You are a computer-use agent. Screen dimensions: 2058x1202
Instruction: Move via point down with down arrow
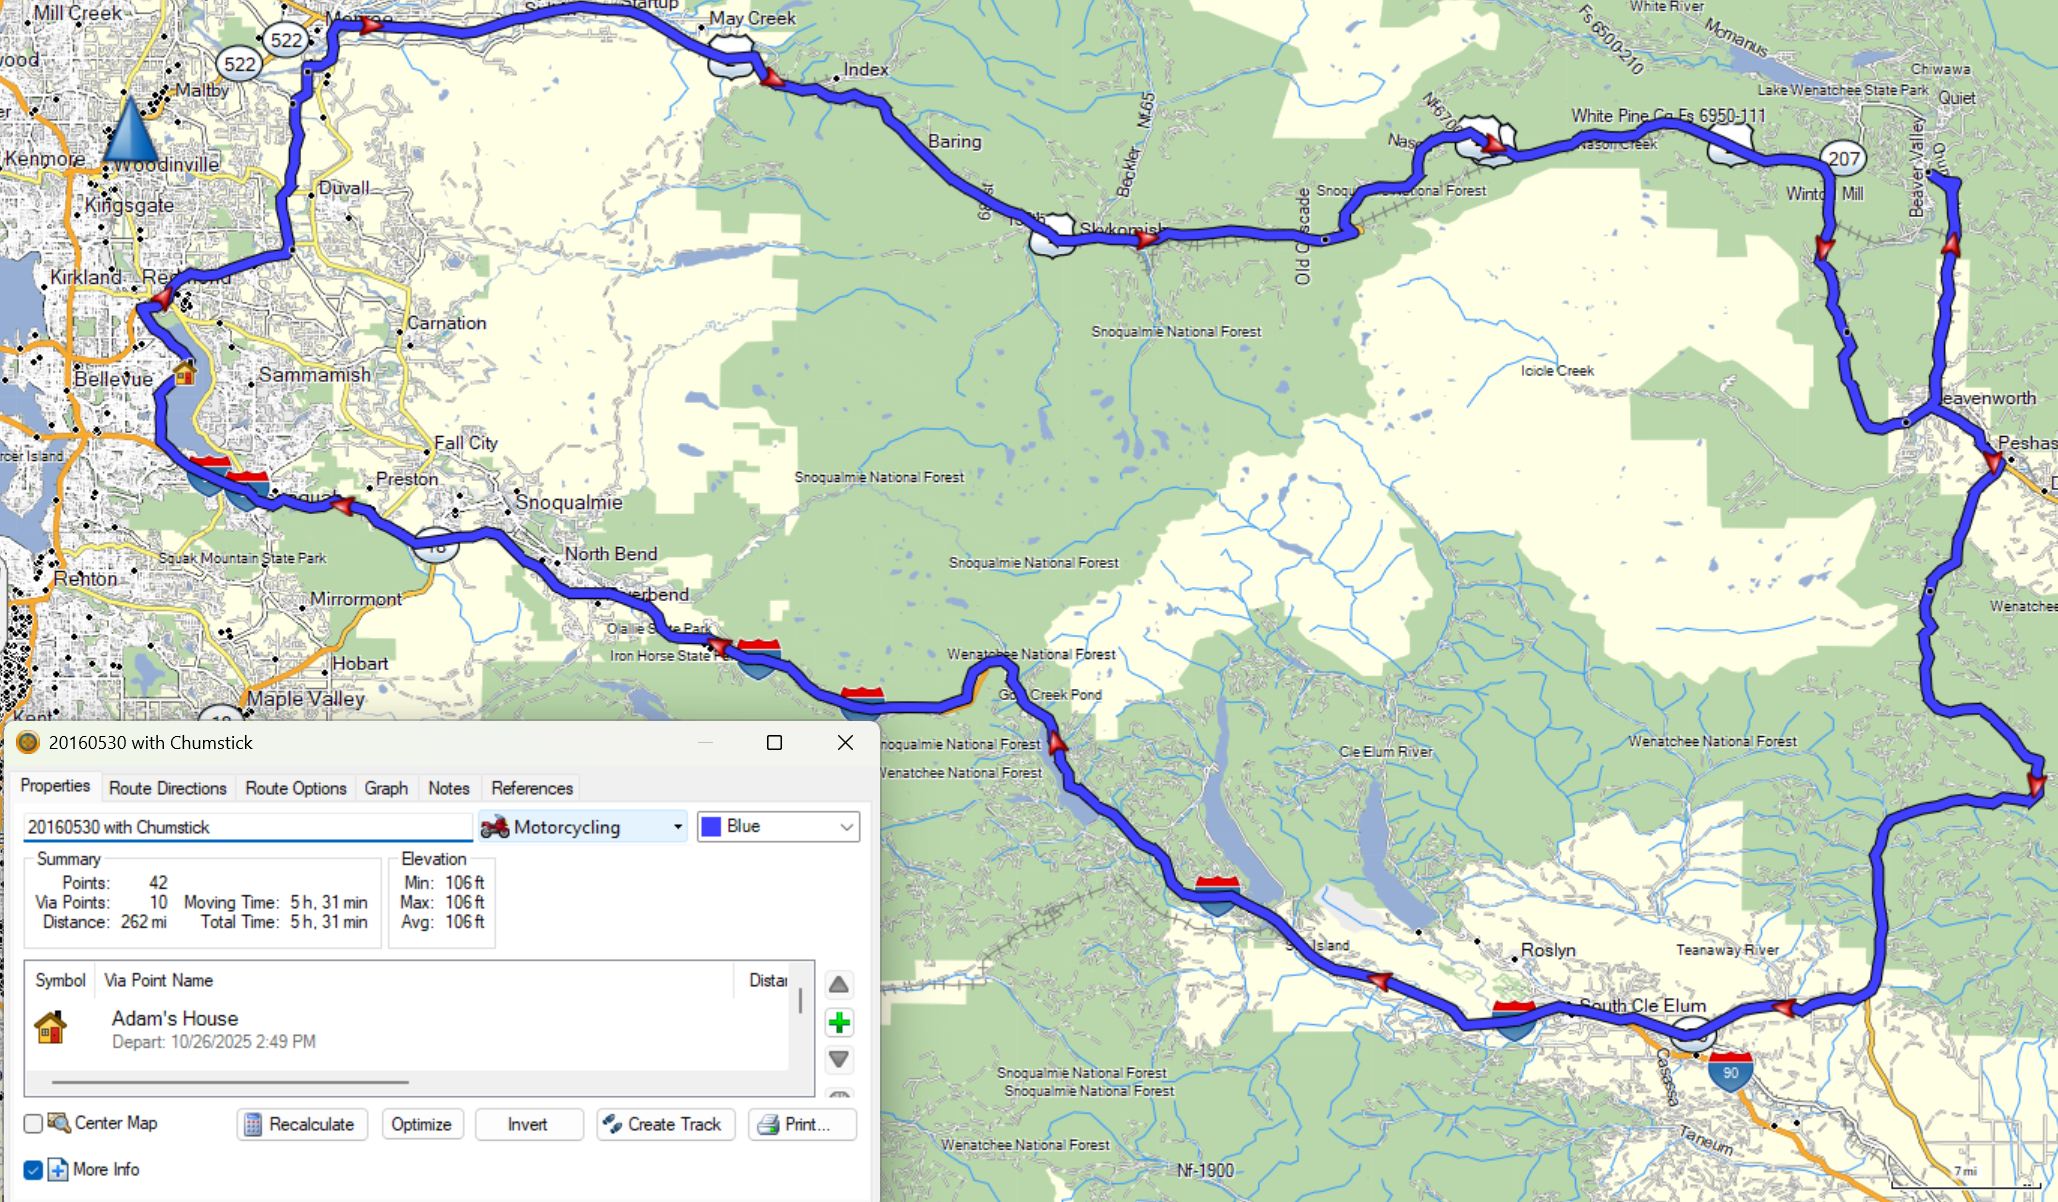(x=839, y=1059)
